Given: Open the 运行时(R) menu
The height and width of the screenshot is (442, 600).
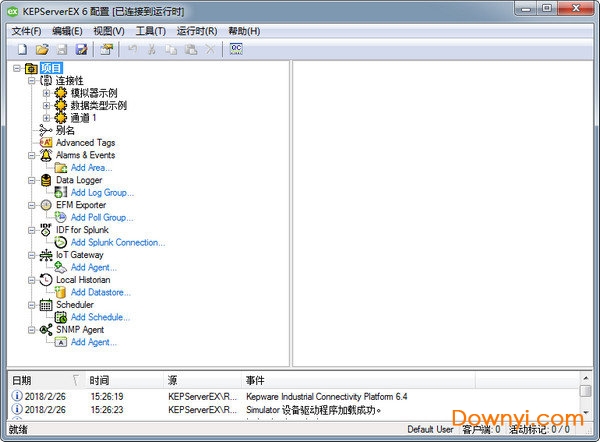Looking at the screenshot, I should coord(197,31).
